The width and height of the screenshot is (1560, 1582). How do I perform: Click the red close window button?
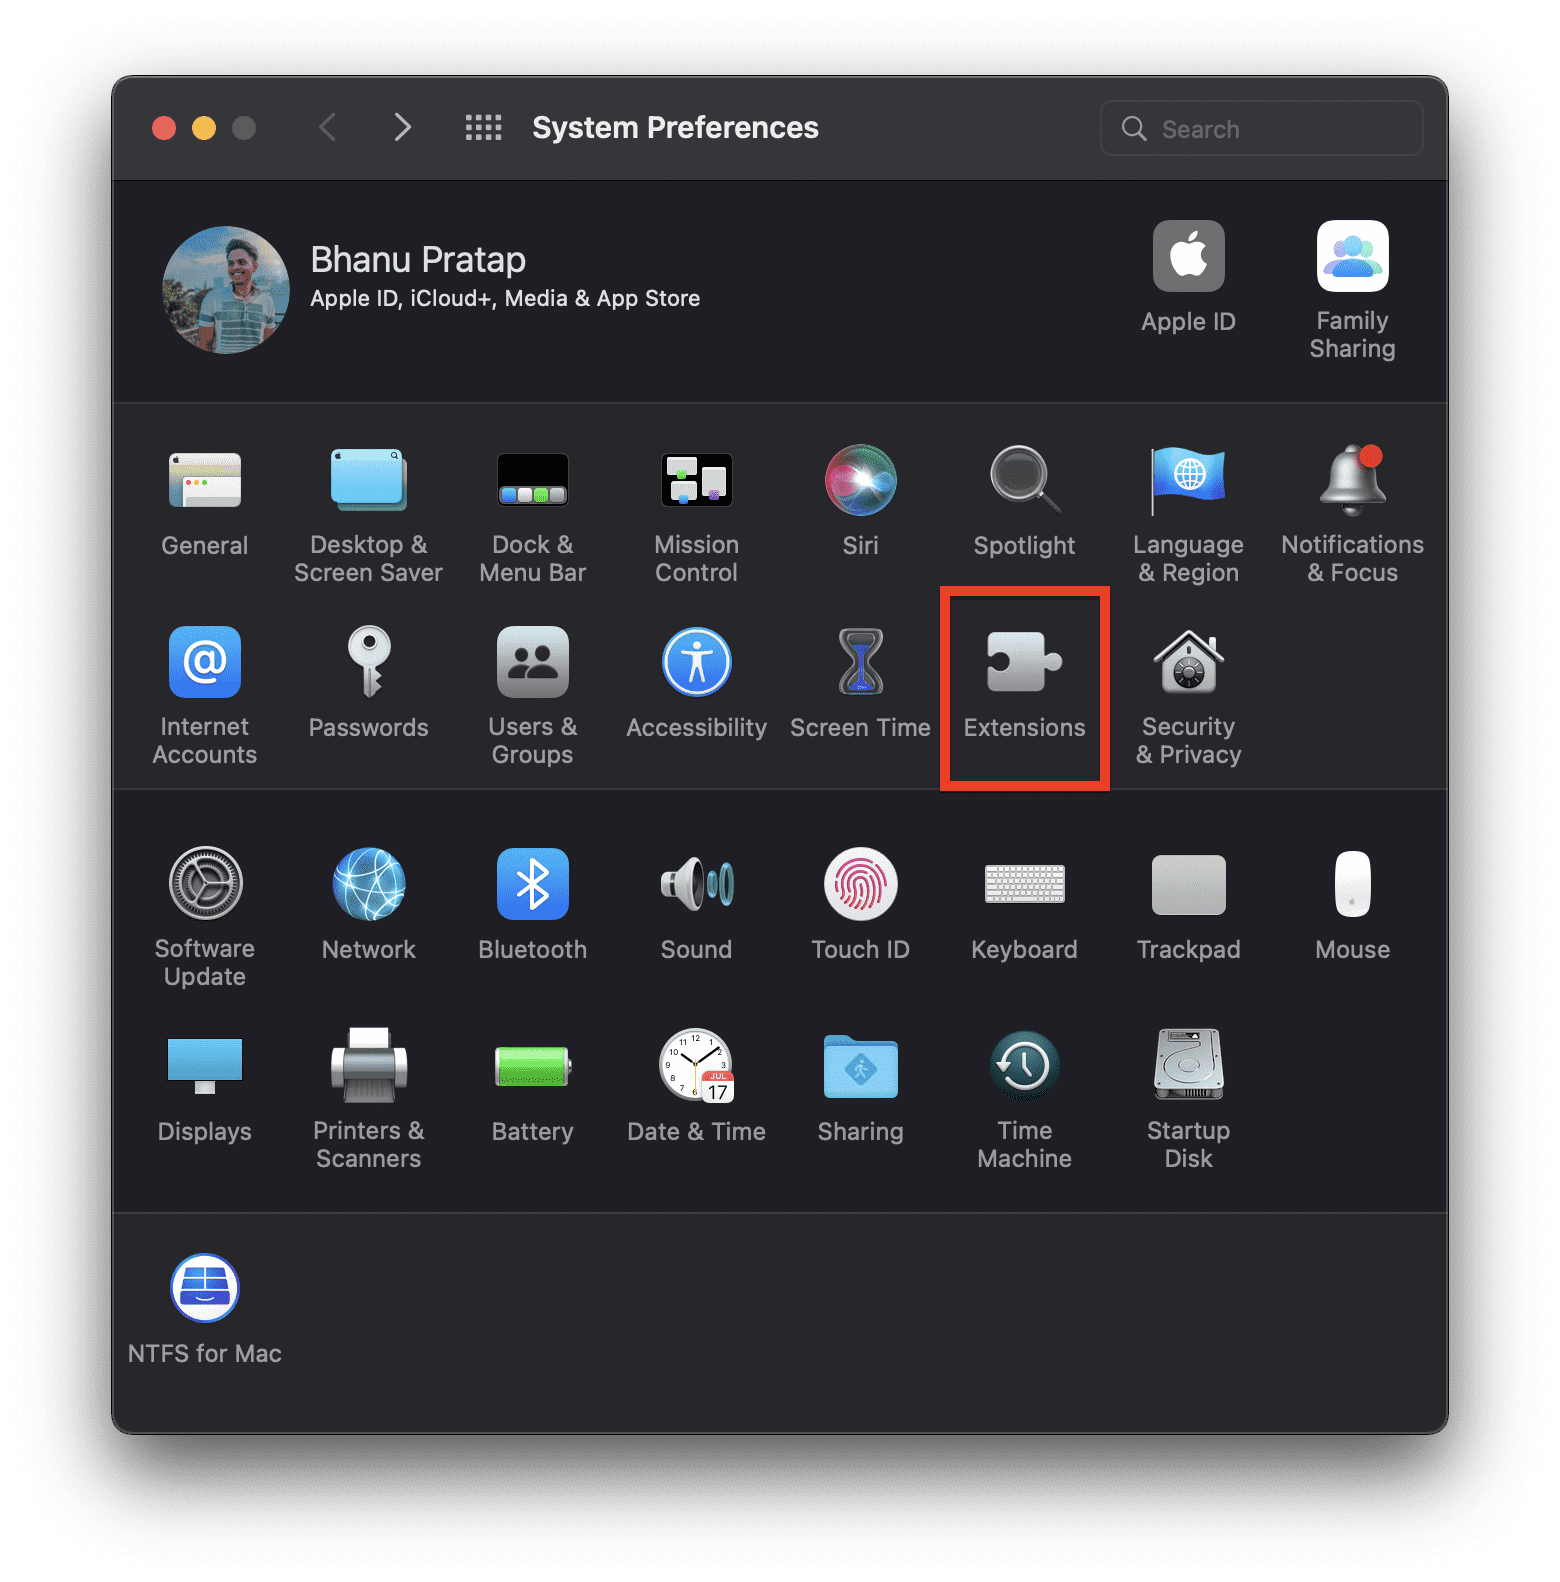[164, 128]
